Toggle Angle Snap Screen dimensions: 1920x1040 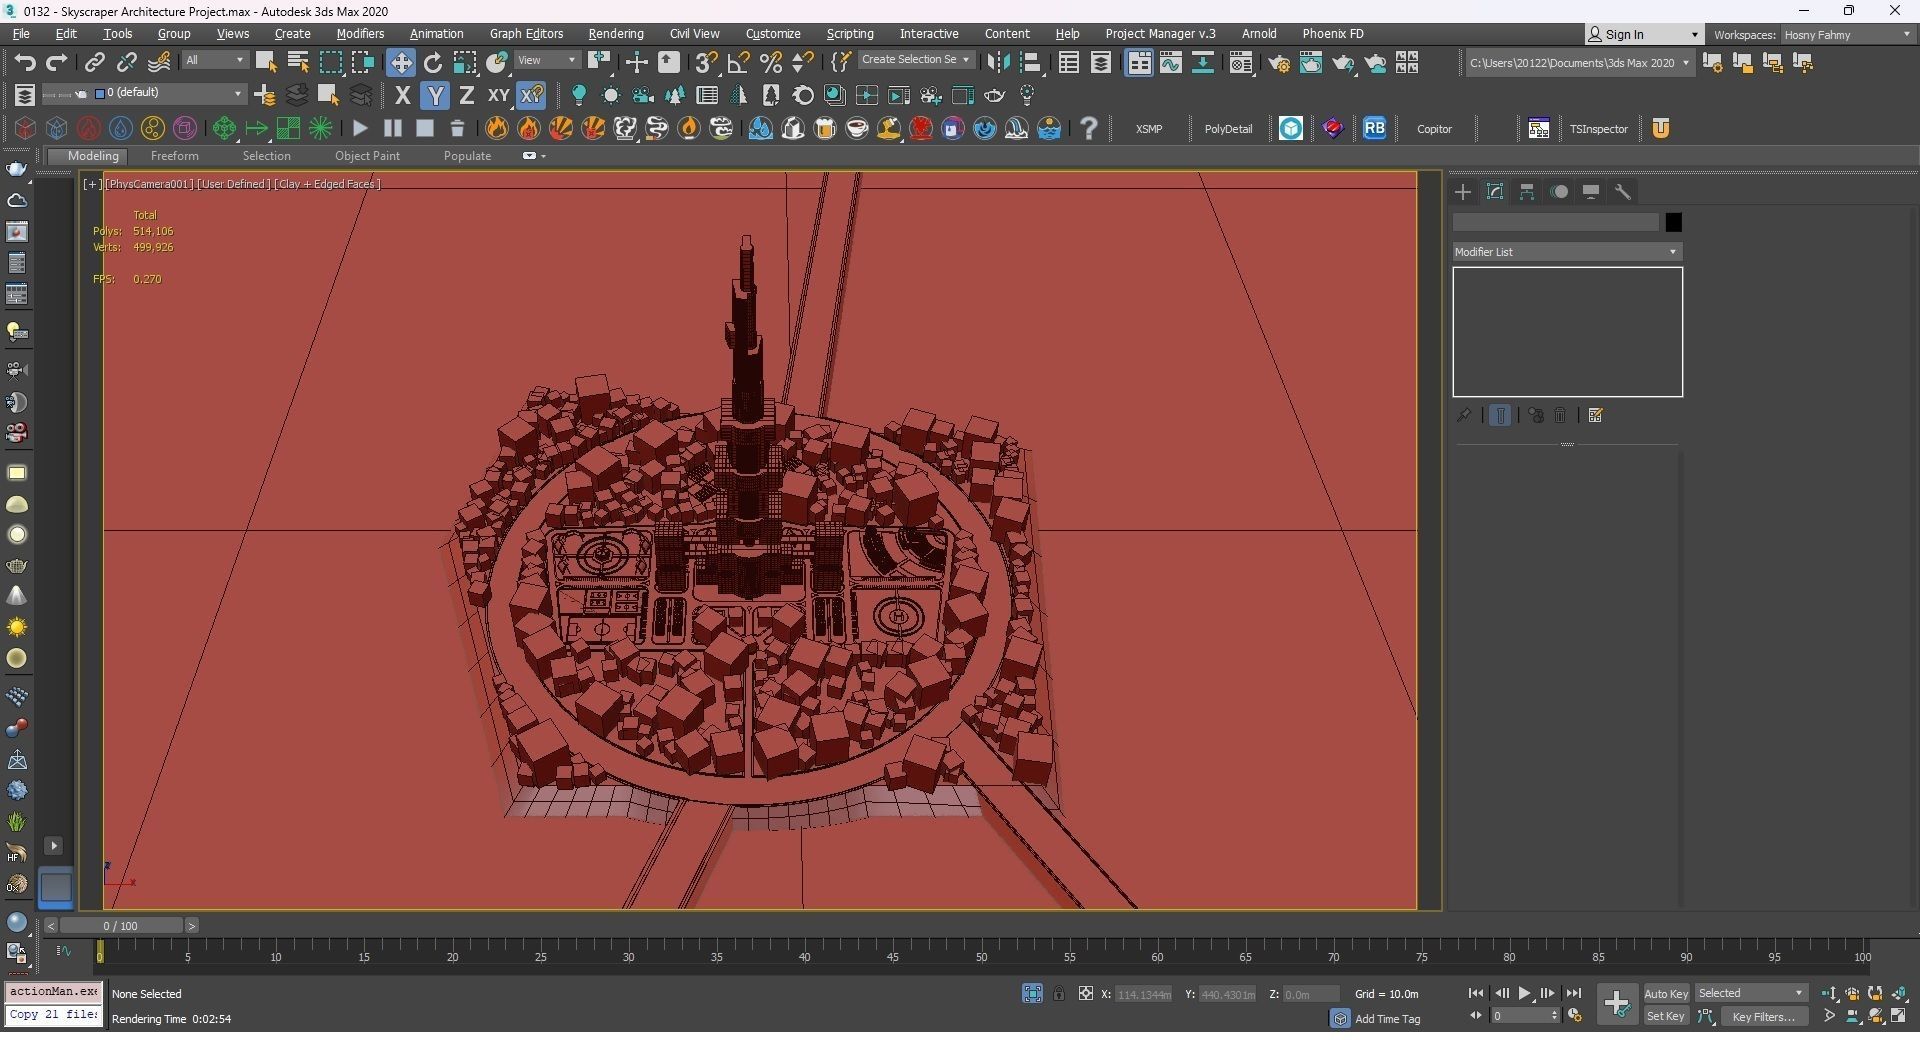[738, 63]
